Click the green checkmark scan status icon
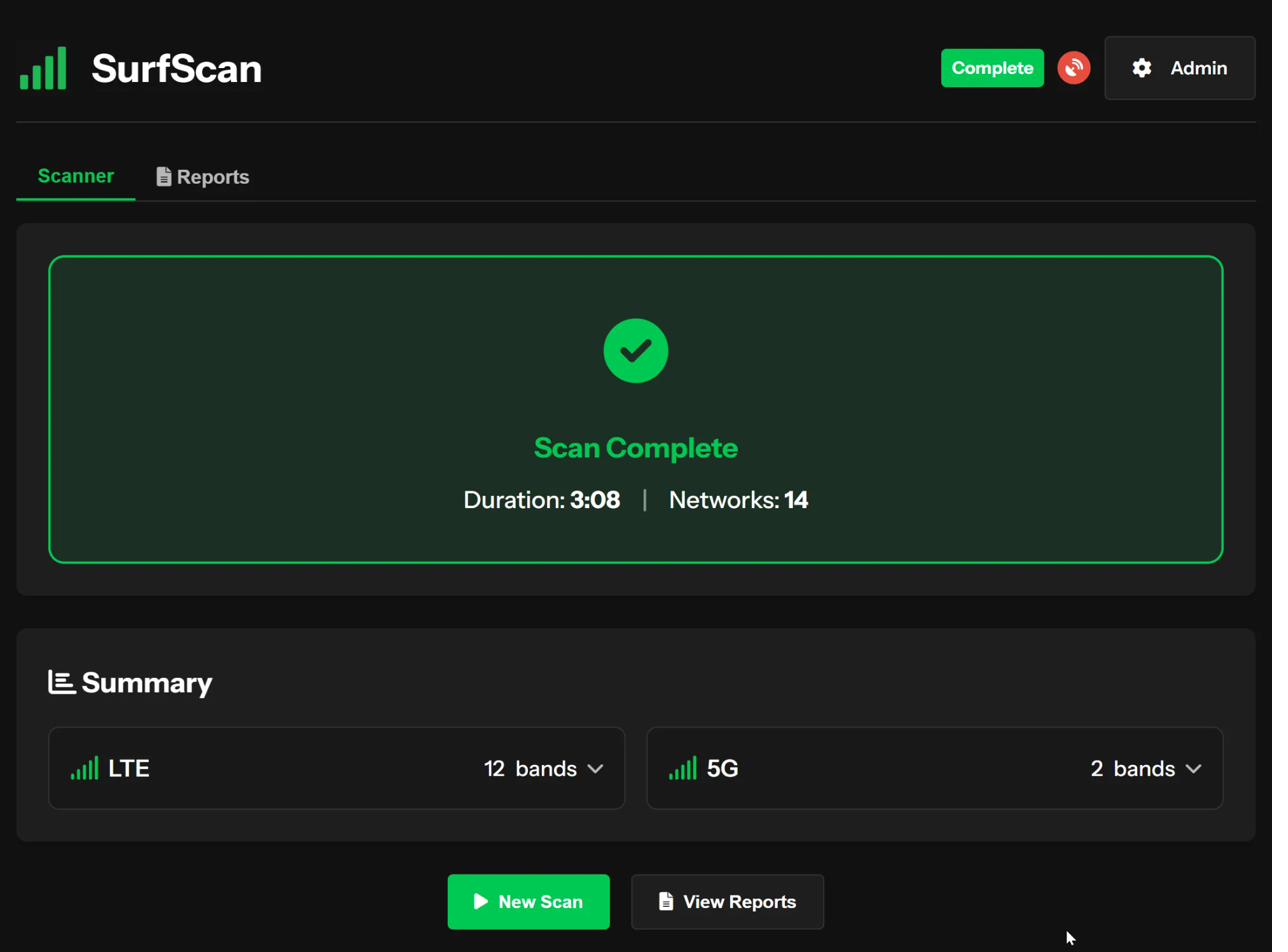Image resolution: width=1288 pixels, height=952 pixels. tap(636, 350)
